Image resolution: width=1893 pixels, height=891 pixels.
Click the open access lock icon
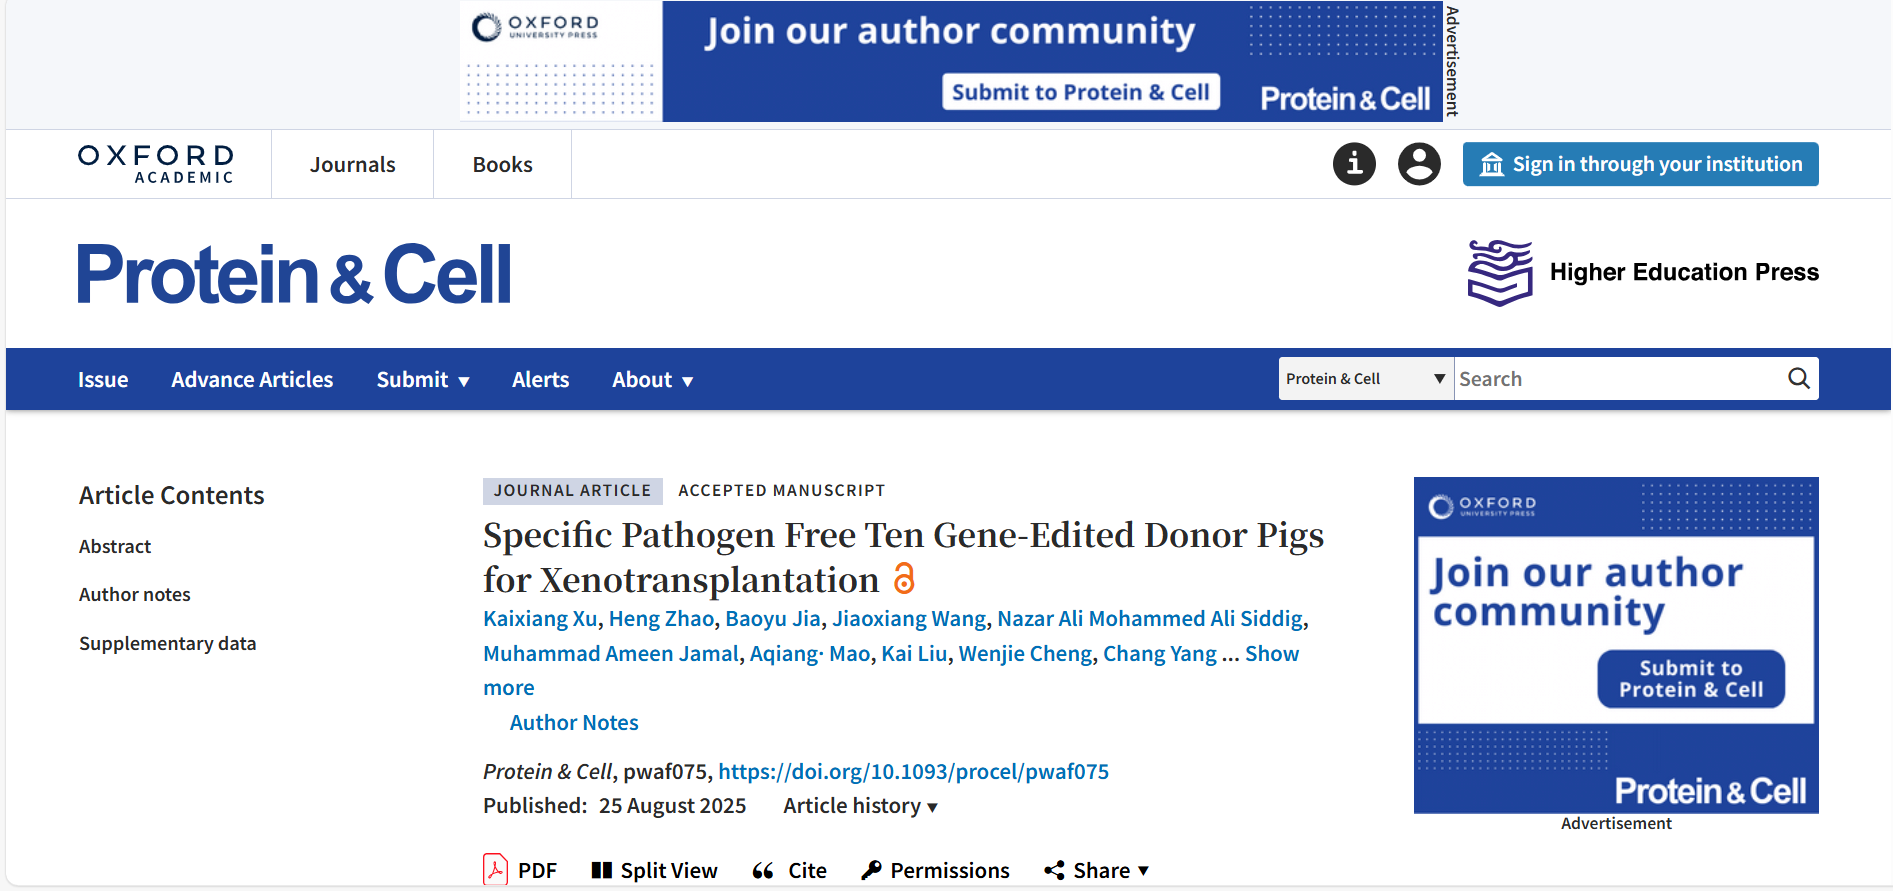point(904,579)
